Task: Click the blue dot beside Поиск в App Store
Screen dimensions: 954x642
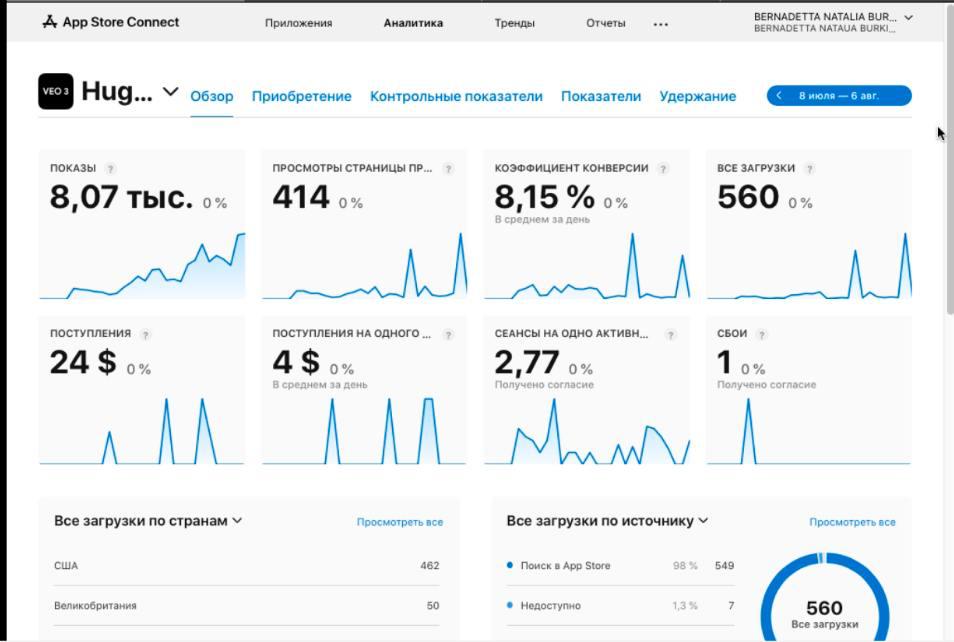Action: click(509, 565)
